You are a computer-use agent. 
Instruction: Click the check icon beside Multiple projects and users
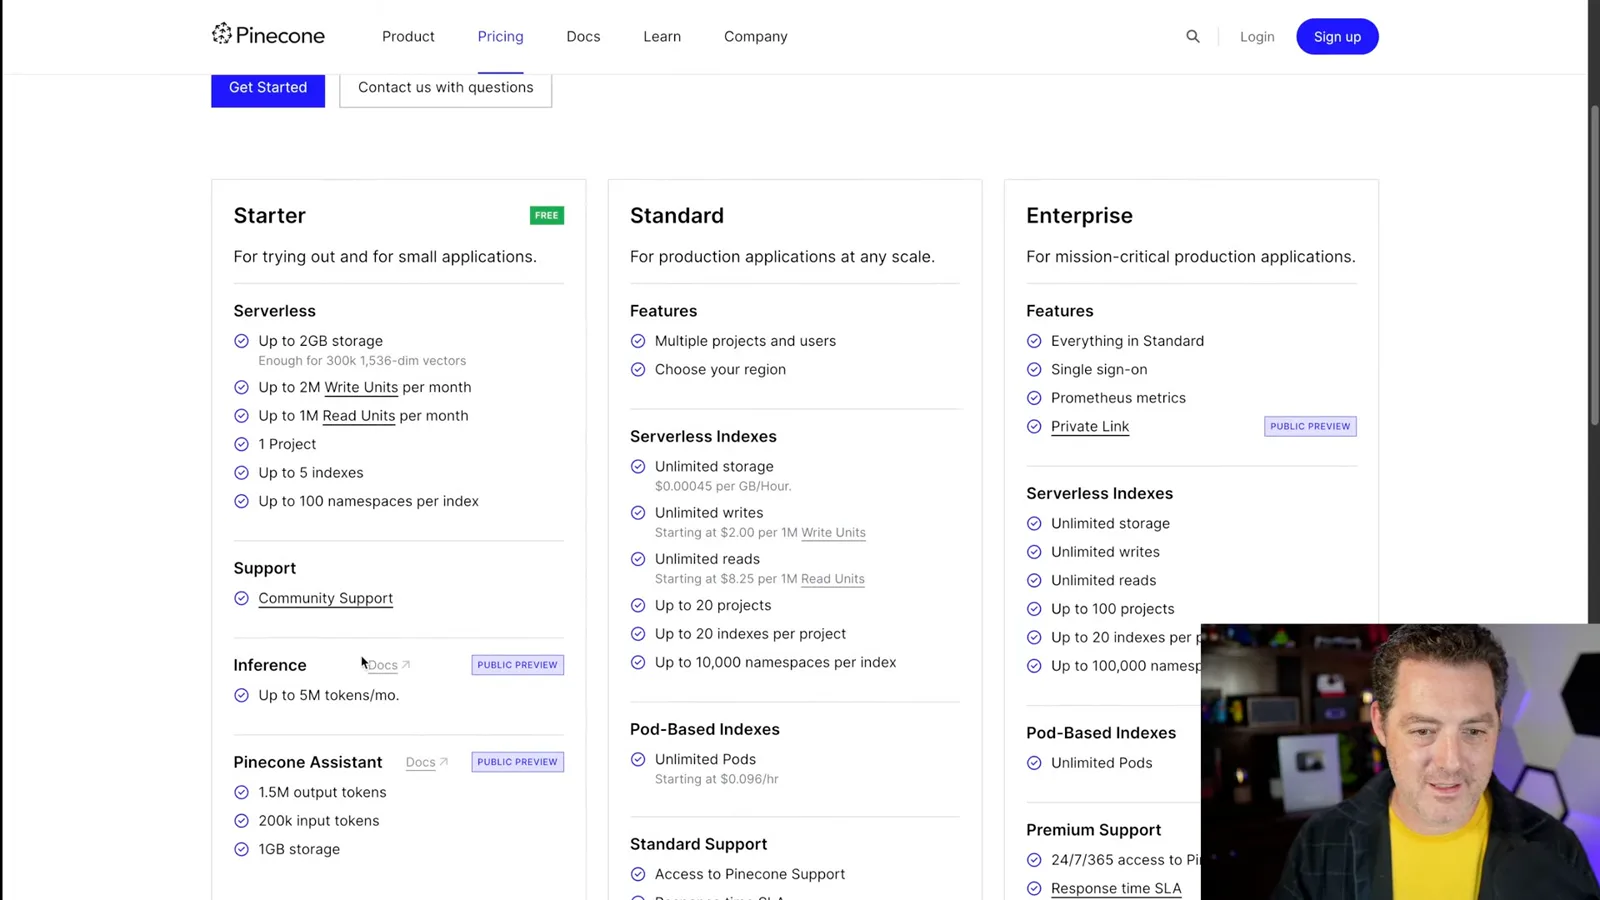(x=638, y=341)
